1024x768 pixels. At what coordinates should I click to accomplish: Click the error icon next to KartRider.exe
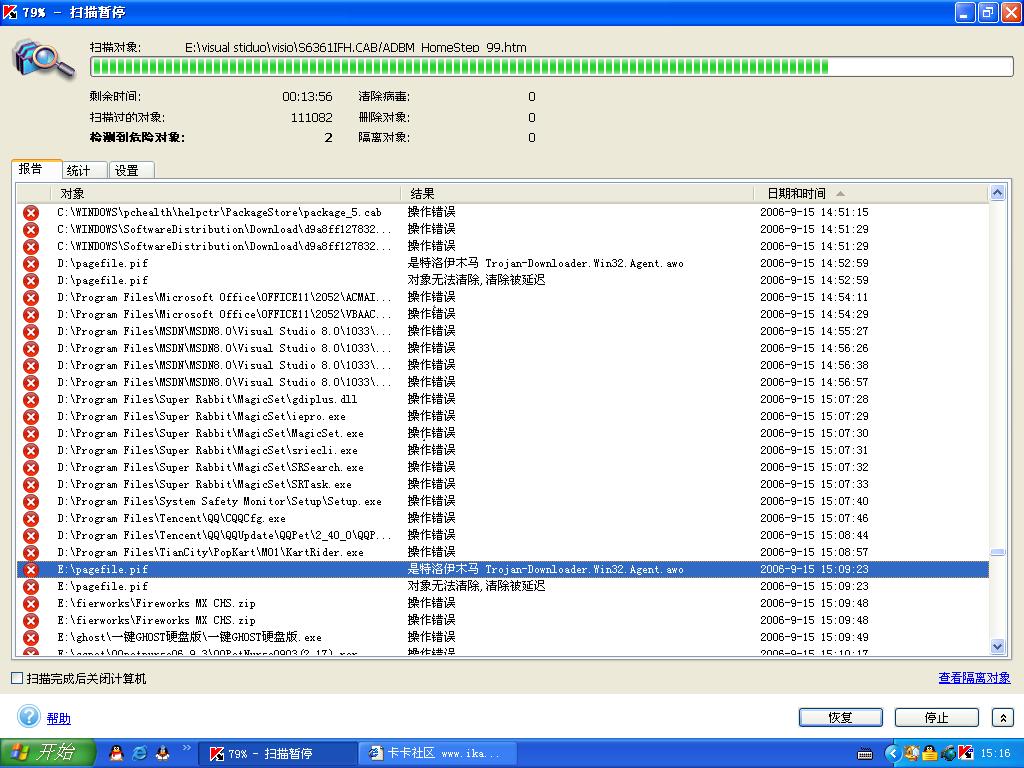(x=31, y=552)
